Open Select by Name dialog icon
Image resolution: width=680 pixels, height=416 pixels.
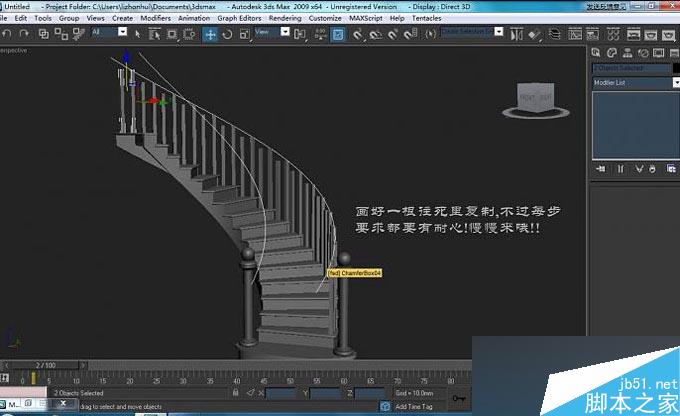click(x=154, y=34)
